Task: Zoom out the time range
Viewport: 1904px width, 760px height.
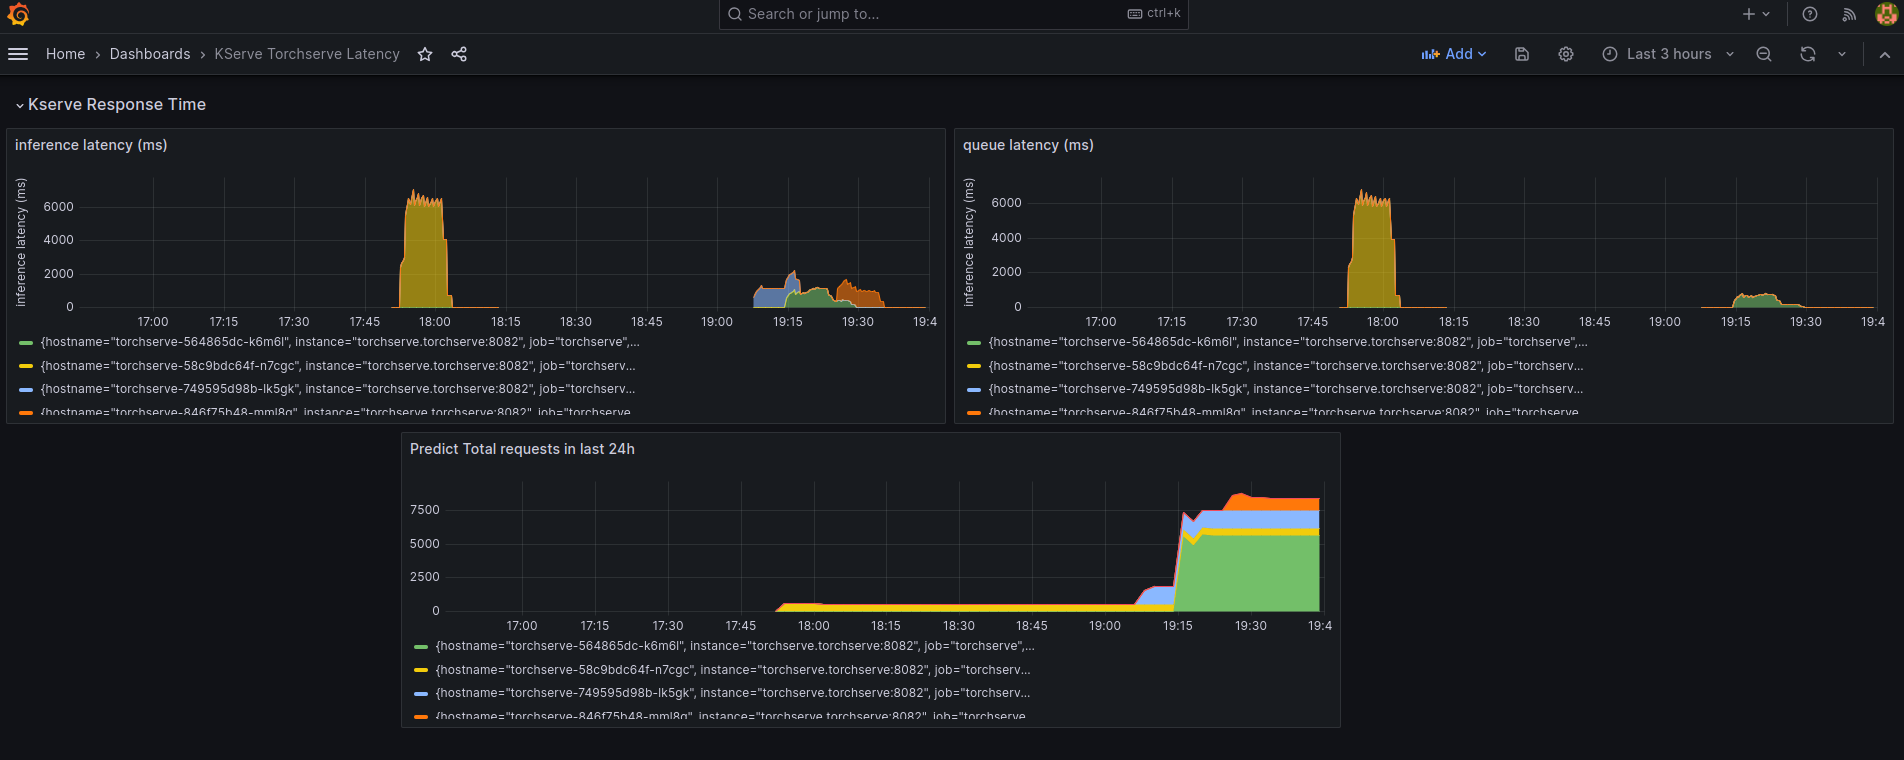Action: (1764, 54)
